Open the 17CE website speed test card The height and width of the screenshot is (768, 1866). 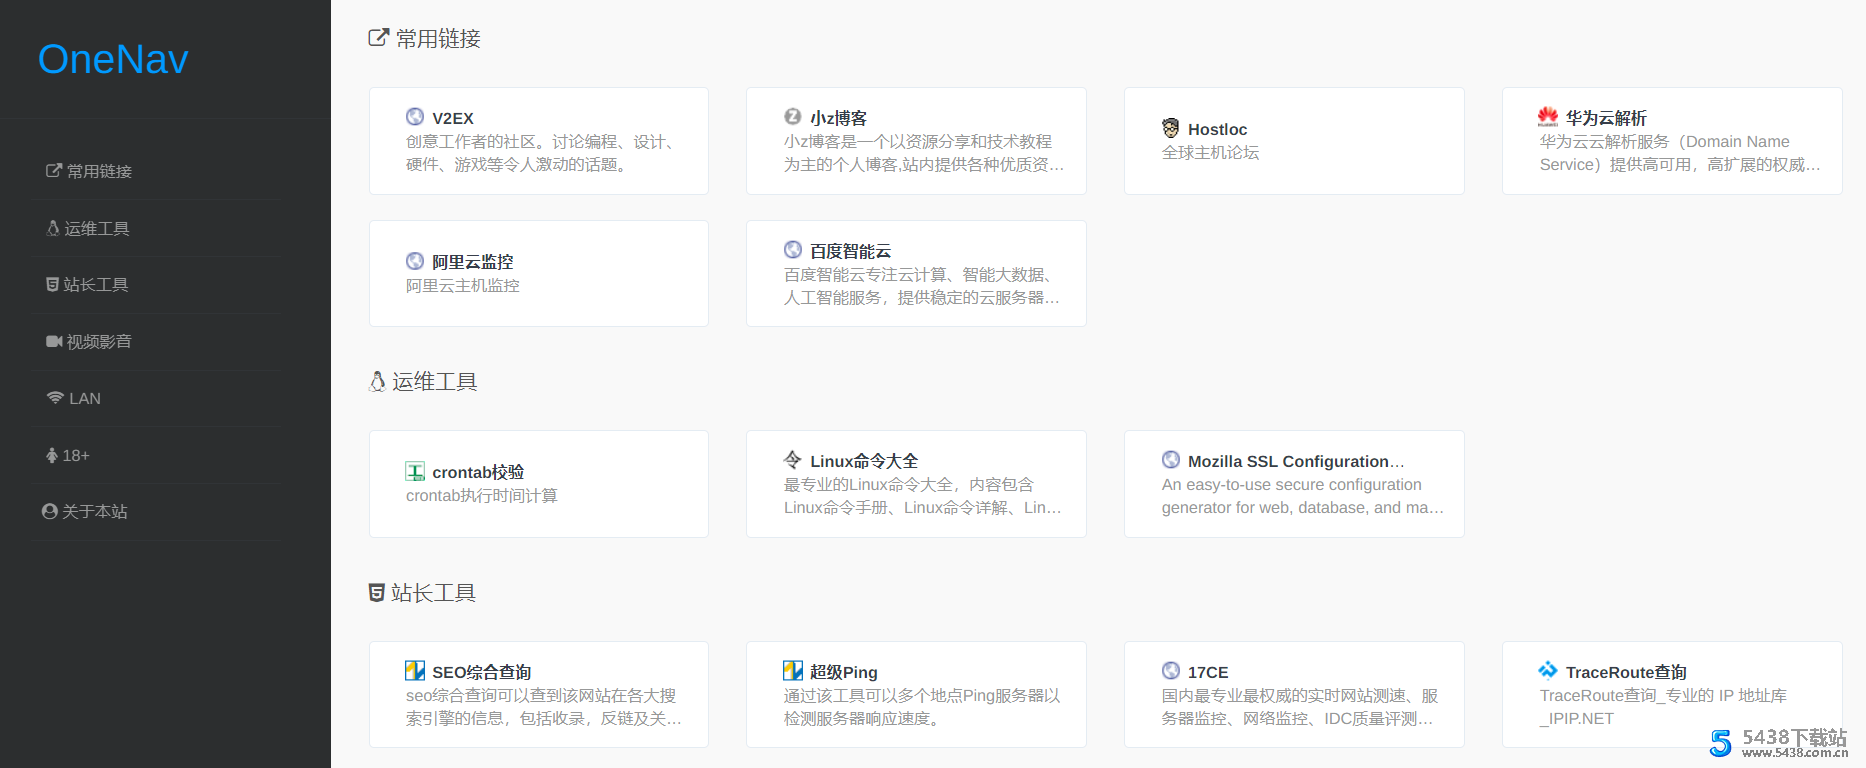click(x=1294, y=695)
